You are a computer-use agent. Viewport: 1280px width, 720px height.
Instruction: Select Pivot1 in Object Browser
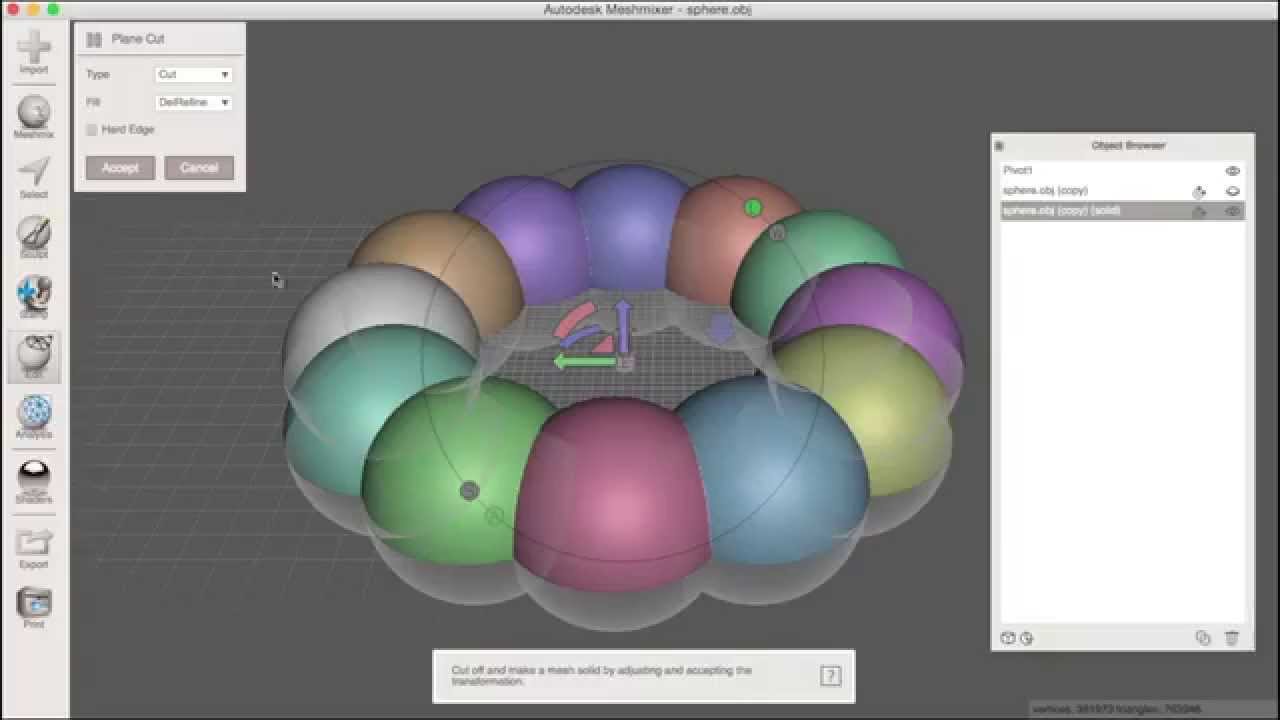point(1122,171)
